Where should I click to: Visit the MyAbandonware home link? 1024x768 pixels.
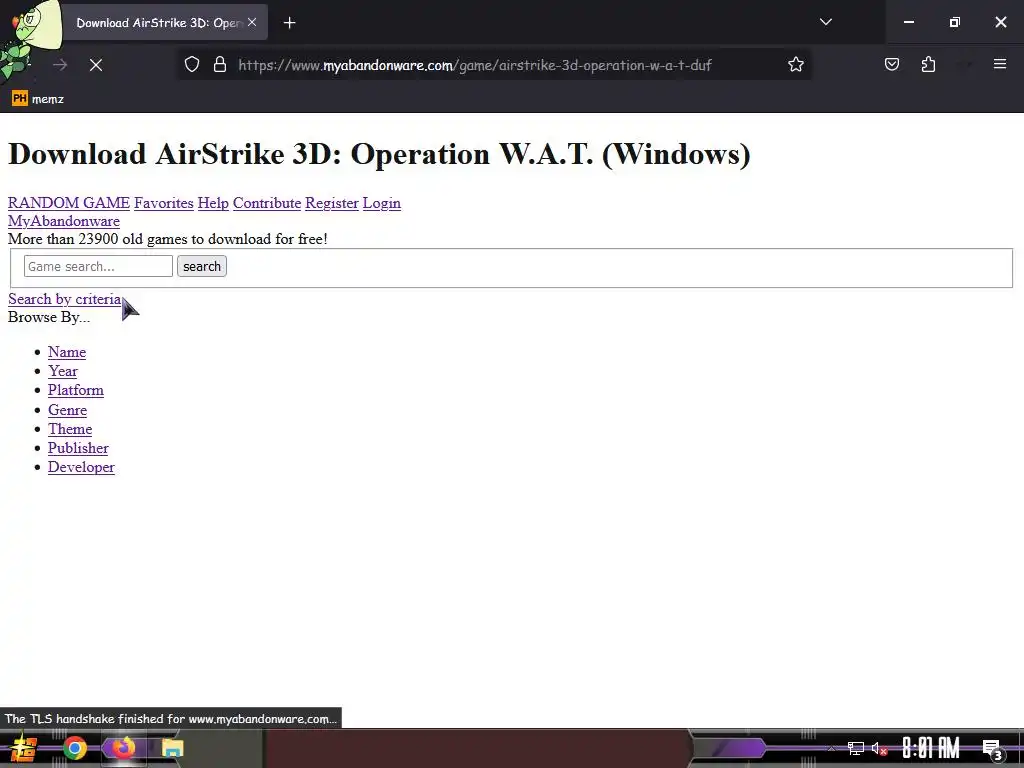click(x=63, y=221)
